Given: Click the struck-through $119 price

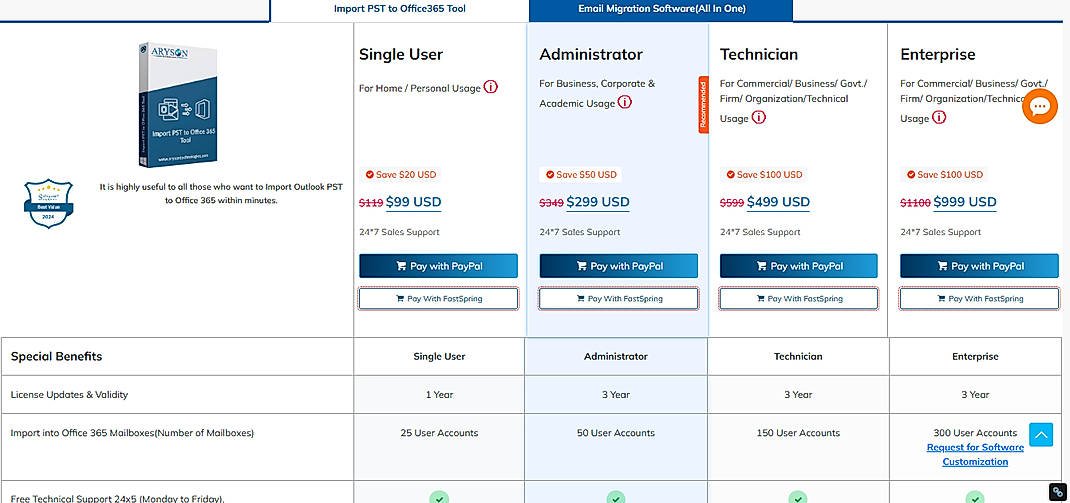Looking at the screenshot, I should pyautogui.click(x=371, y=203).
